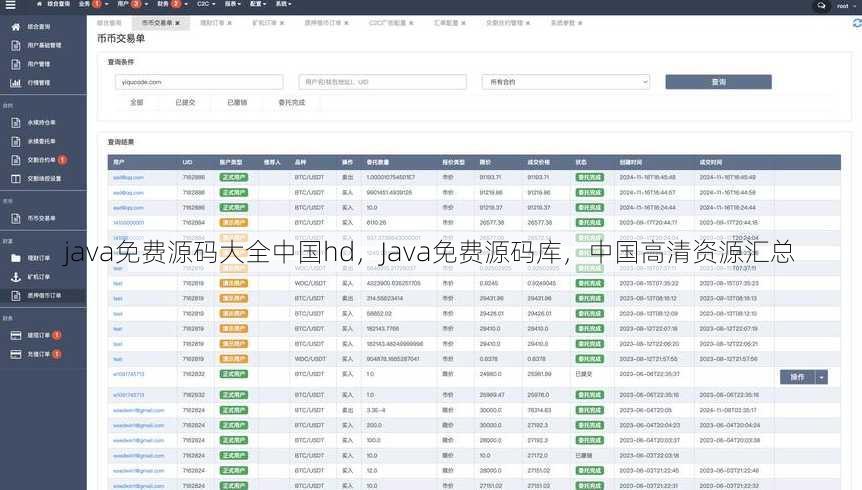Click the 币币交易单 sidebar document icon
The image size is (862, 490).
pyautogui.click(x=16, y=218)
